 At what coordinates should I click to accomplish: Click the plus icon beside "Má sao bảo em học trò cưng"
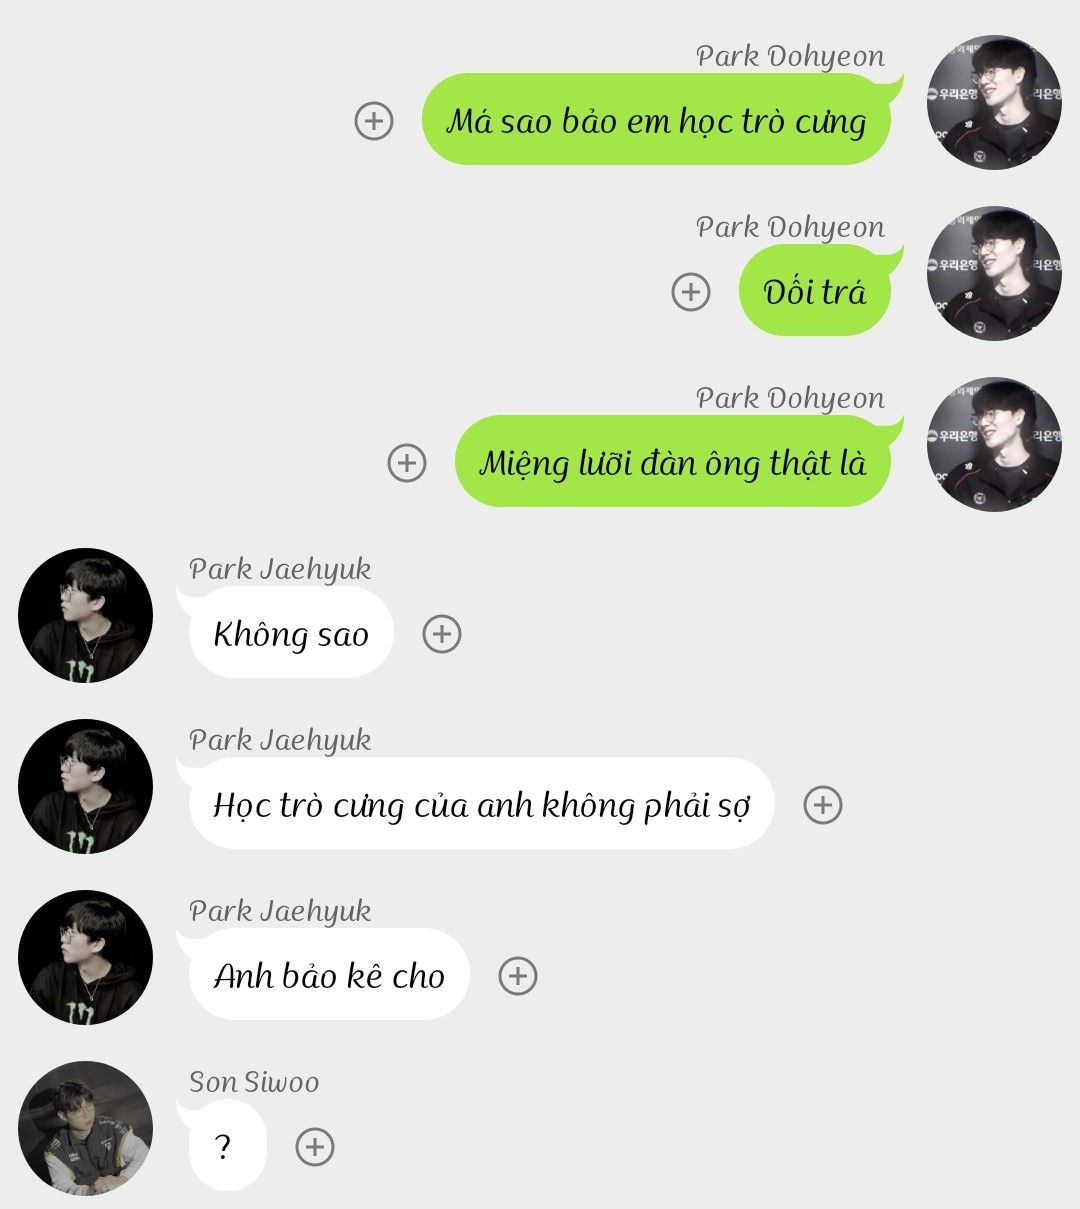click(x=374, y=121)
